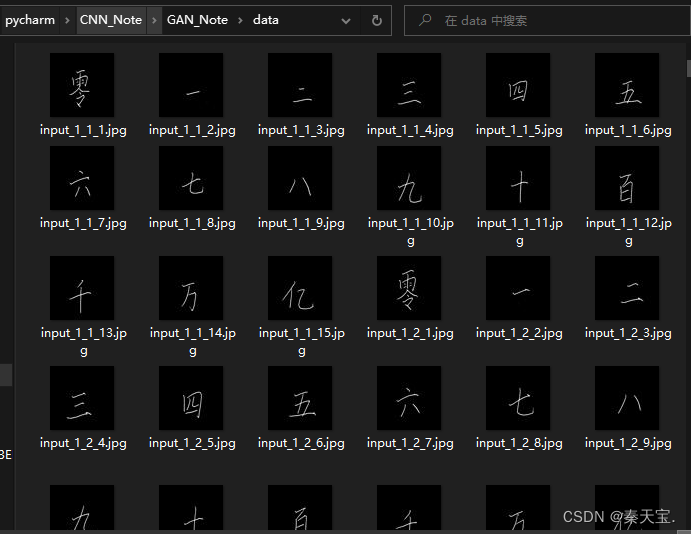This screenshot has height=534, width=691.
Task: Select the pycharm breadcrumb segment
Action: point(30,20)
